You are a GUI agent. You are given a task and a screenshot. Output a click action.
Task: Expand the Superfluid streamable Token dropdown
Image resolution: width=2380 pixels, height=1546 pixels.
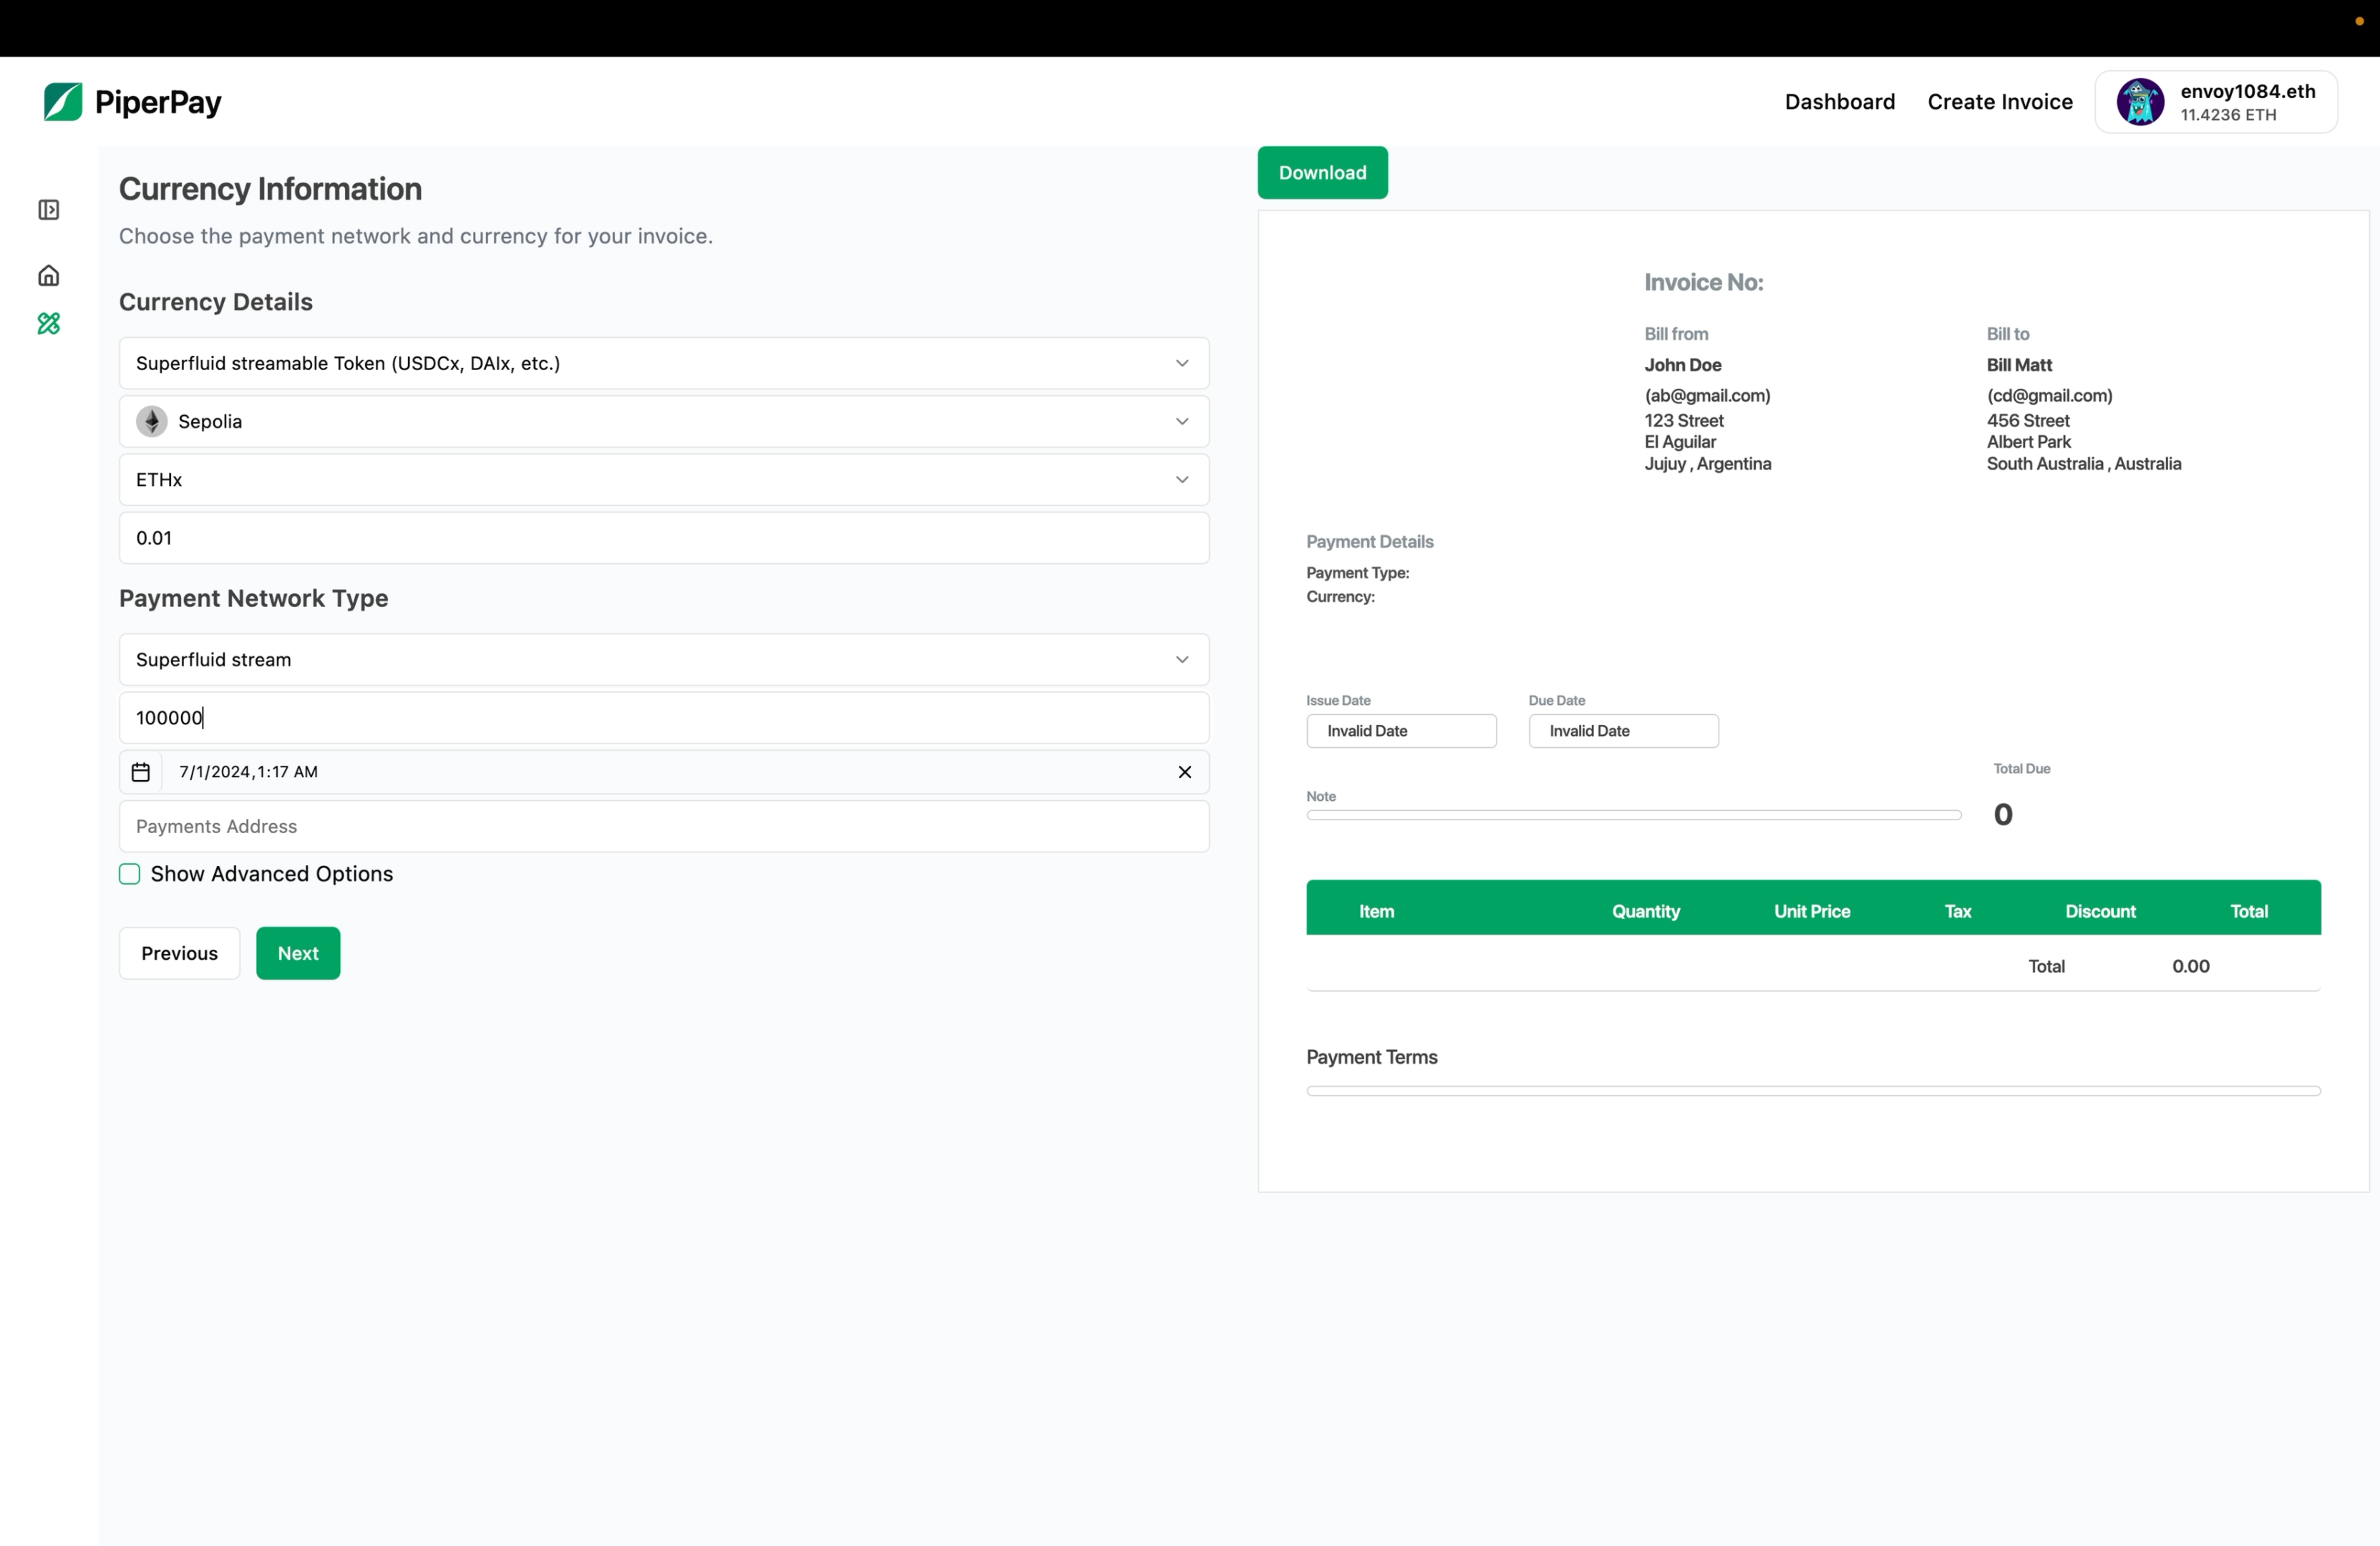(x=1182, y=364)
